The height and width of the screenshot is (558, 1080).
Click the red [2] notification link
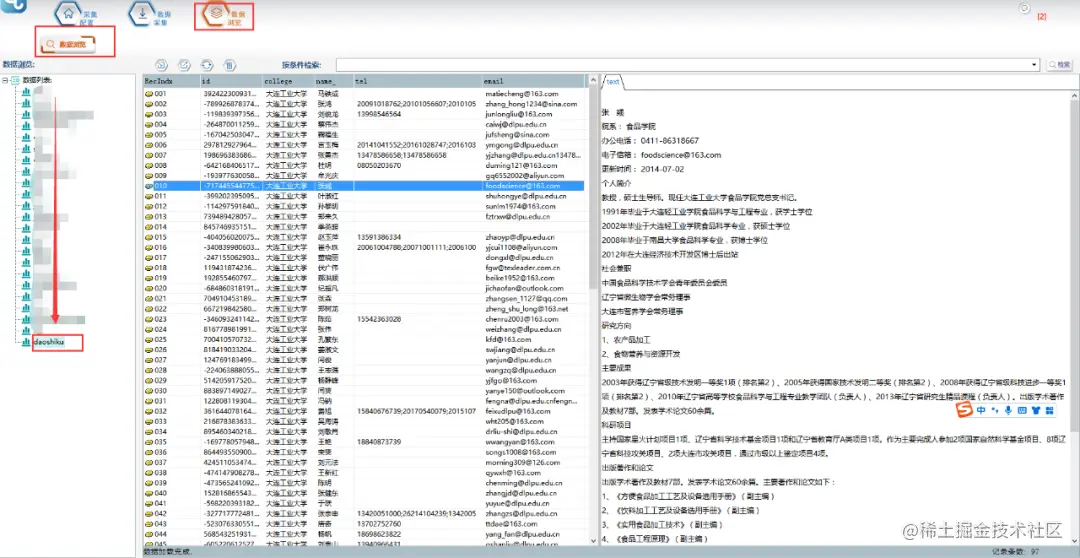click(x=1041, y=16)
